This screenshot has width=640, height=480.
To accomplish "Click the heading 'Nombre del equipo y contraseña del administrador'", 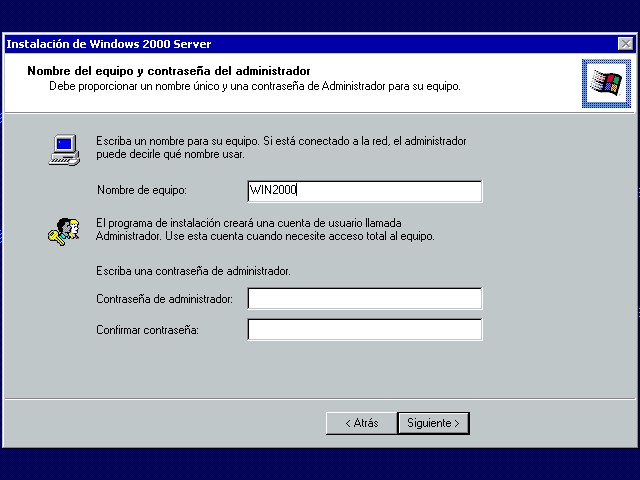I will (169, 71).
